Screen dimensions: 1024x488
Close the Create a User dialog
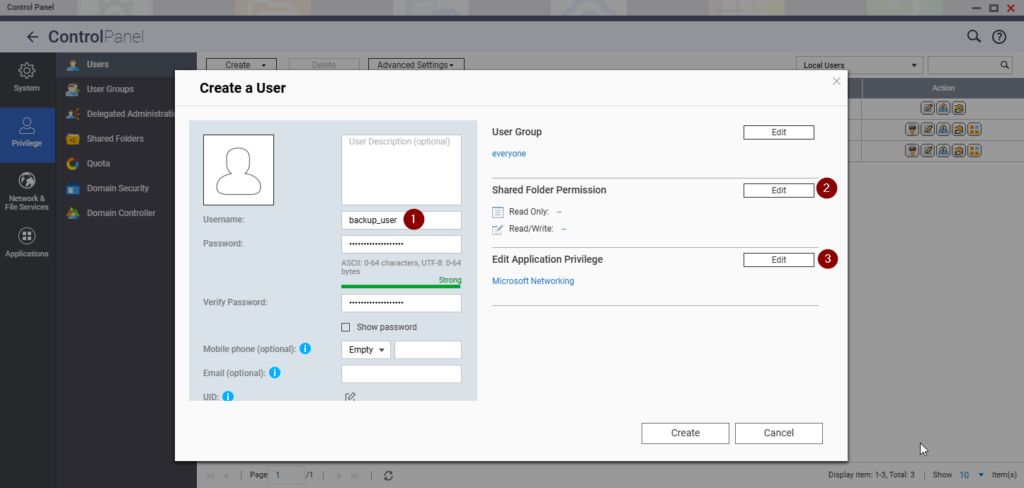836,81
